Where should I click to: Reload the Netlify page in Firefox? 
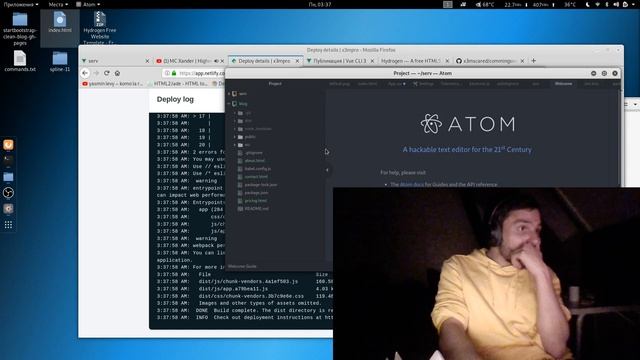[x=107, y=73]
